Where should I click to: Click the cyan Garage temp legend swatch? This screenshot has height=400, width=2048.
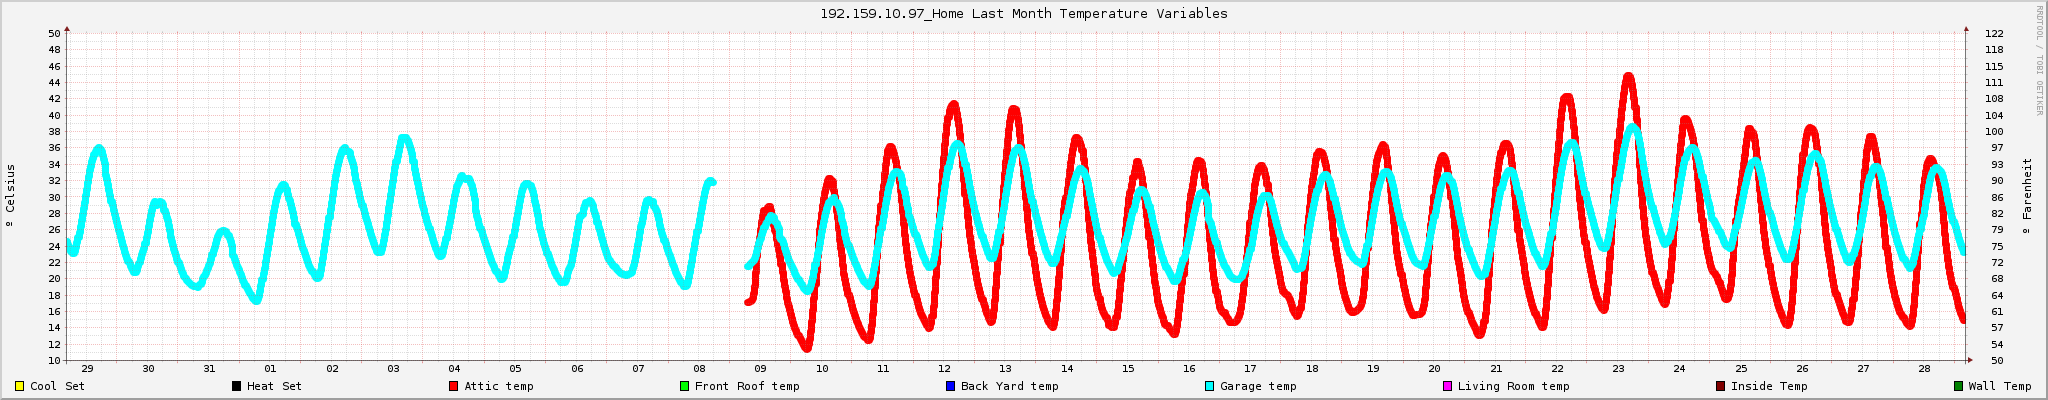1209,386
